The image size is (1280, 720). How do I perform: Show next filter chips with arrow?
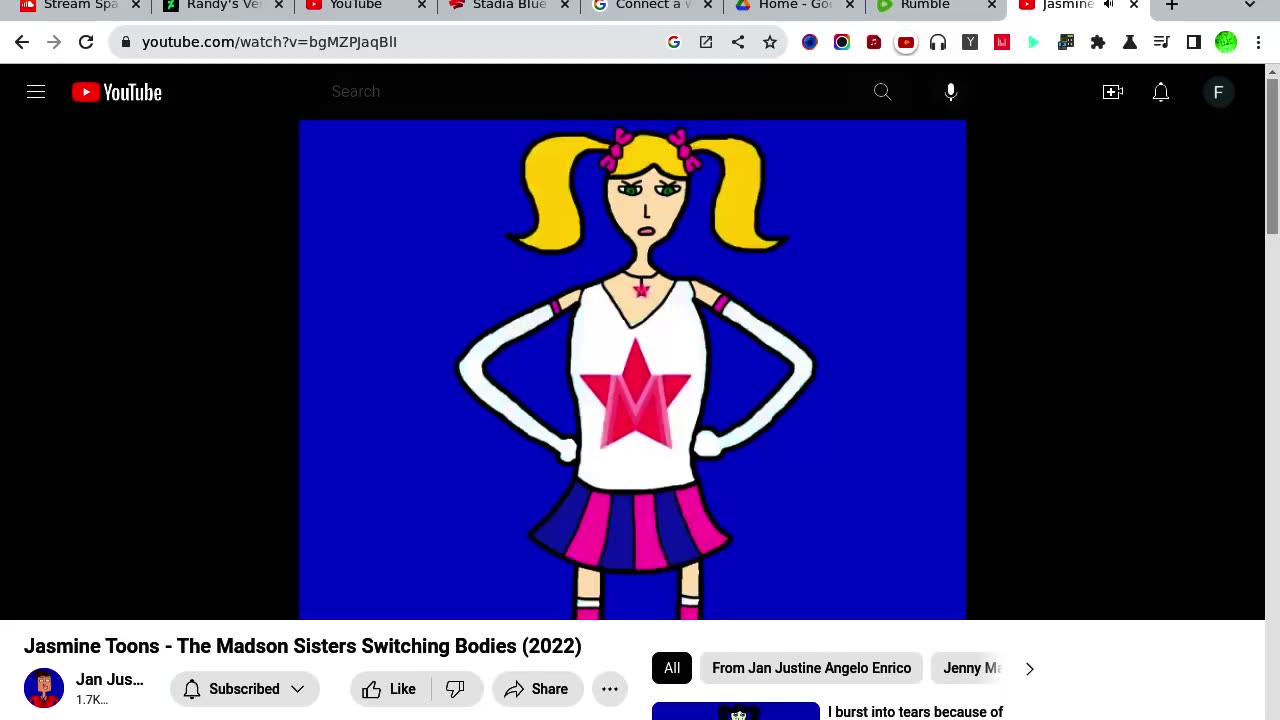[1029, 668]
